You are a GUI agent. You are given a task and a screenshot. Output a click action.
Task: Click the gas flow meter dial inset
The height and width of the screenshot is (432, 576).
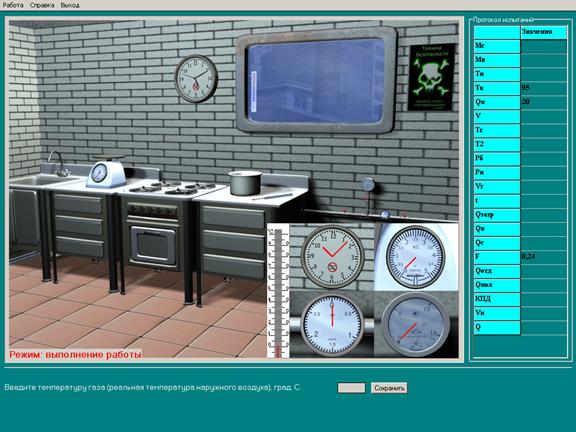(332, 325)
